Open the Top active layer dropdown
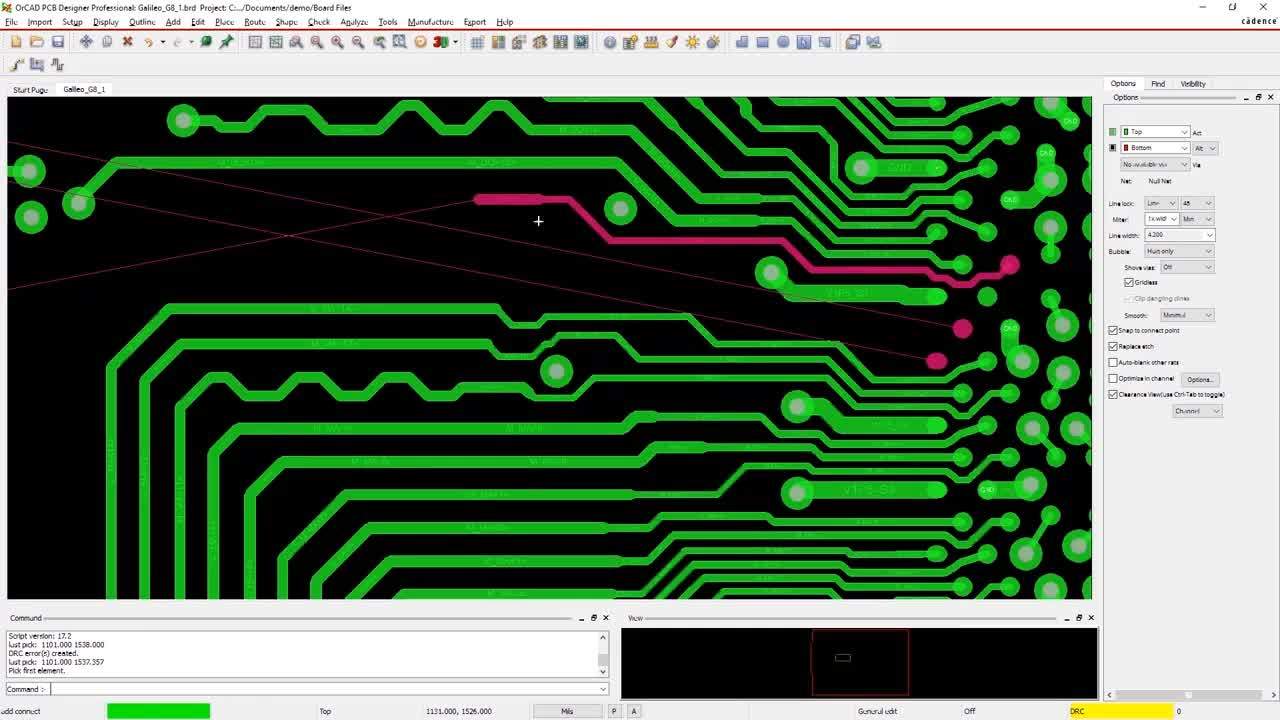The image size is (1280, 720). click(1155, 132)
